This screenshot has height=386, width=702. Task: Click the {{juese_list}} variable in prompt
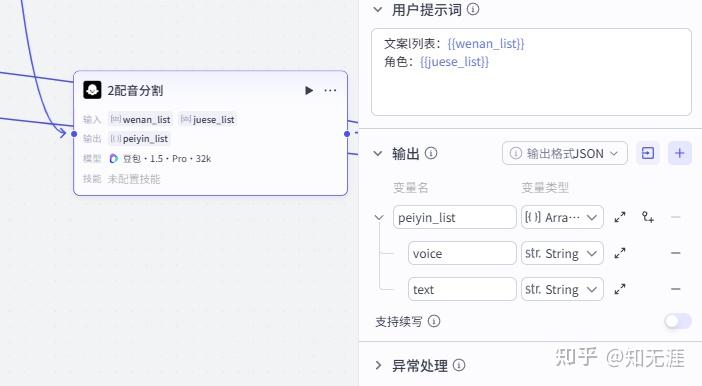pos(454,62)
